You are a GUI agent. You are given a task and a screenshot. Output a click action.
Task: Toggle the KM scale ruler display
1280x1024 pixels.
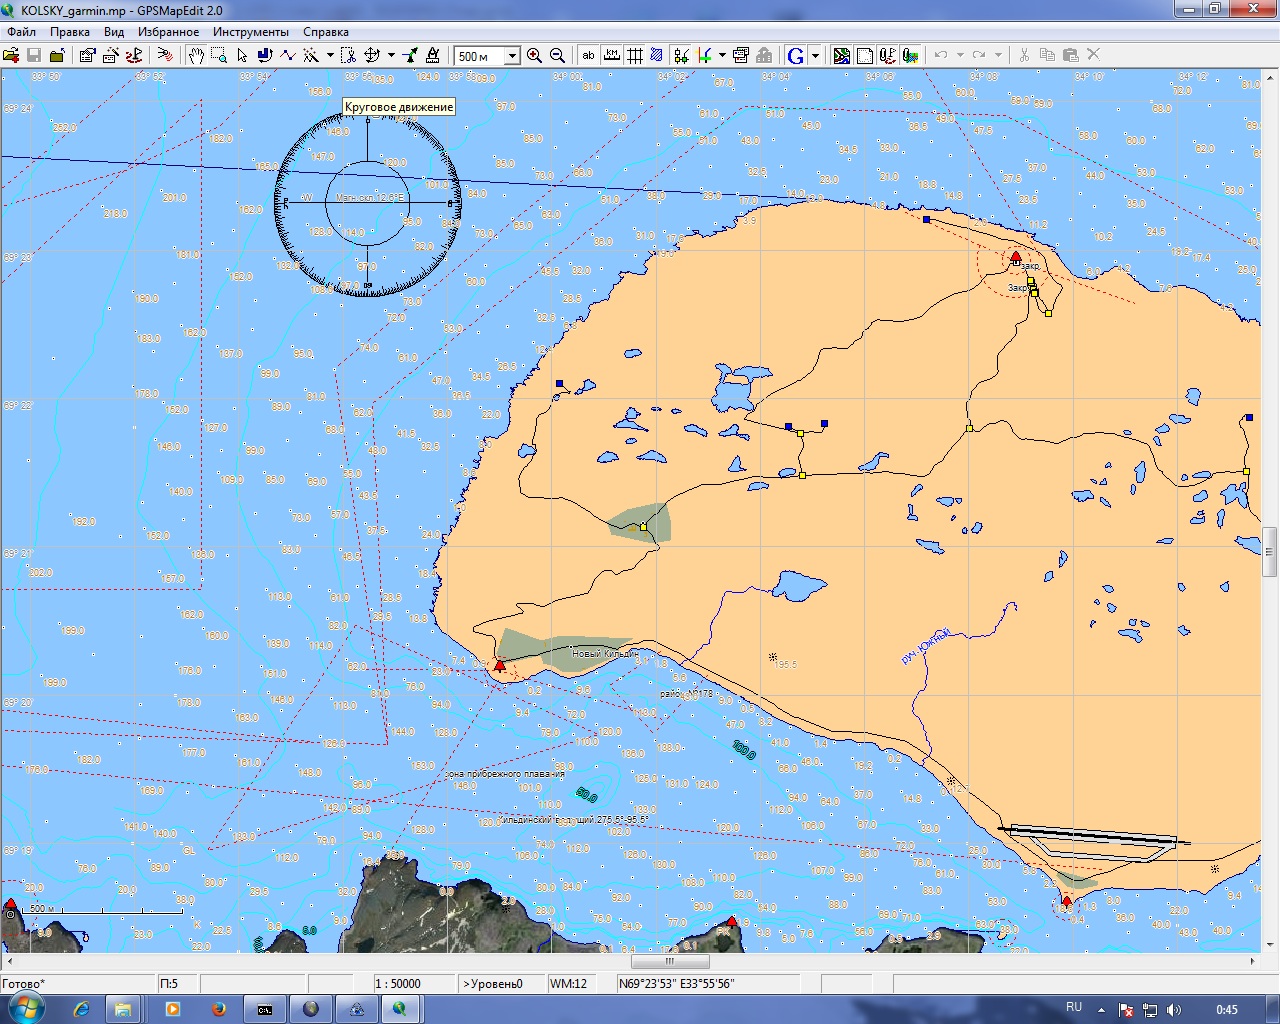[611, 56]
